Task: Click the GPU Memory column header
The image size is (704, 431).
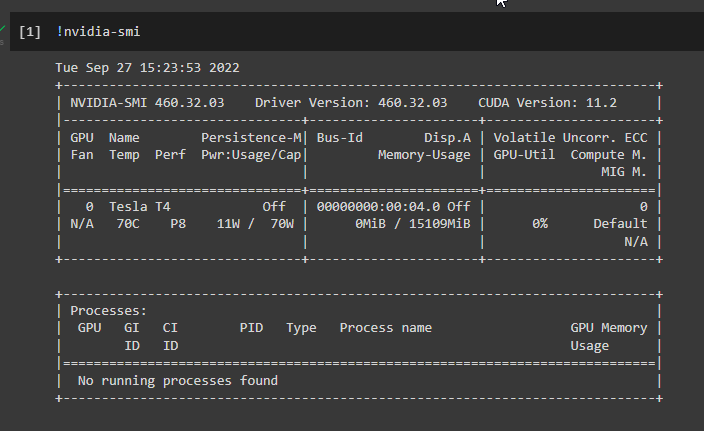Action: (x=608, y=327)
